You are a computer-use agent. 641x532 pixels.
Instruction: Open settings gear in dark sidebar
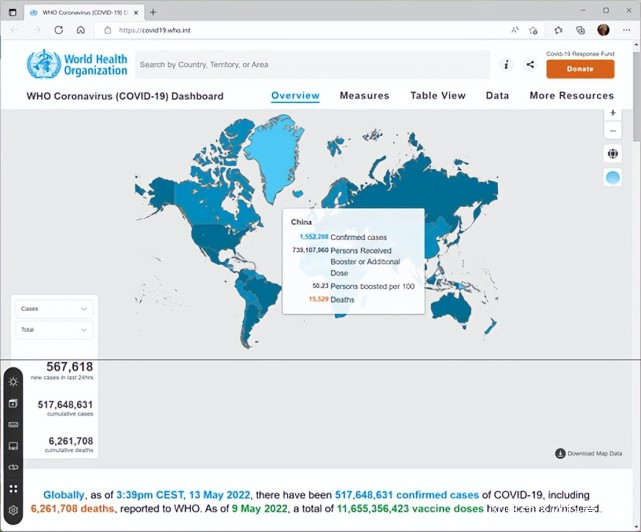tap(13, 510)
